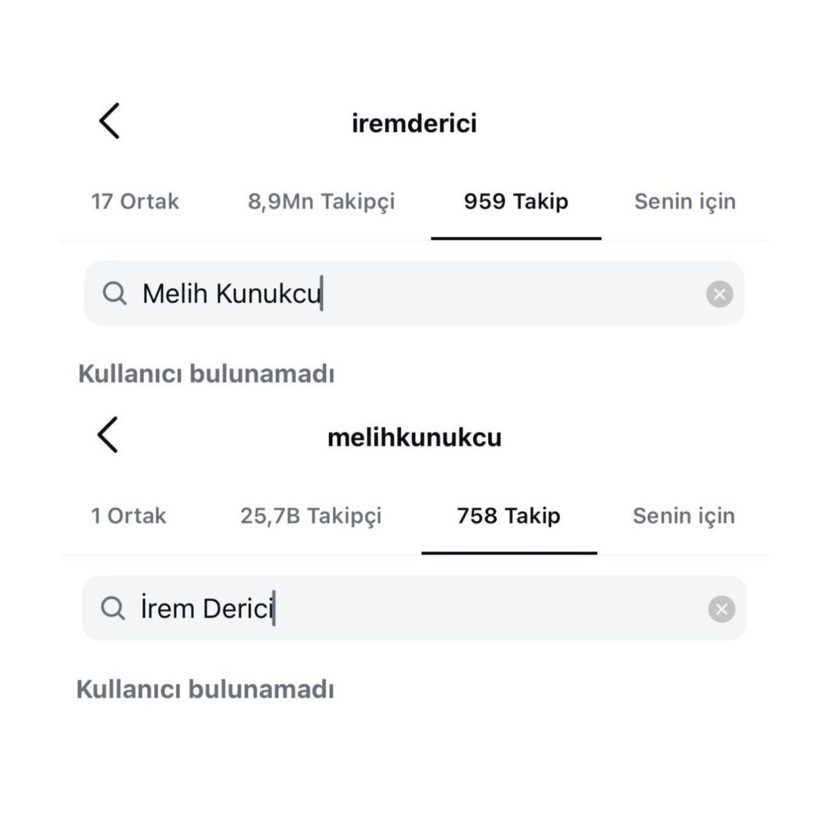This screenshot has width=820, height=820.
Task: Select the 959 Takip tab
Action: point(516,201)
